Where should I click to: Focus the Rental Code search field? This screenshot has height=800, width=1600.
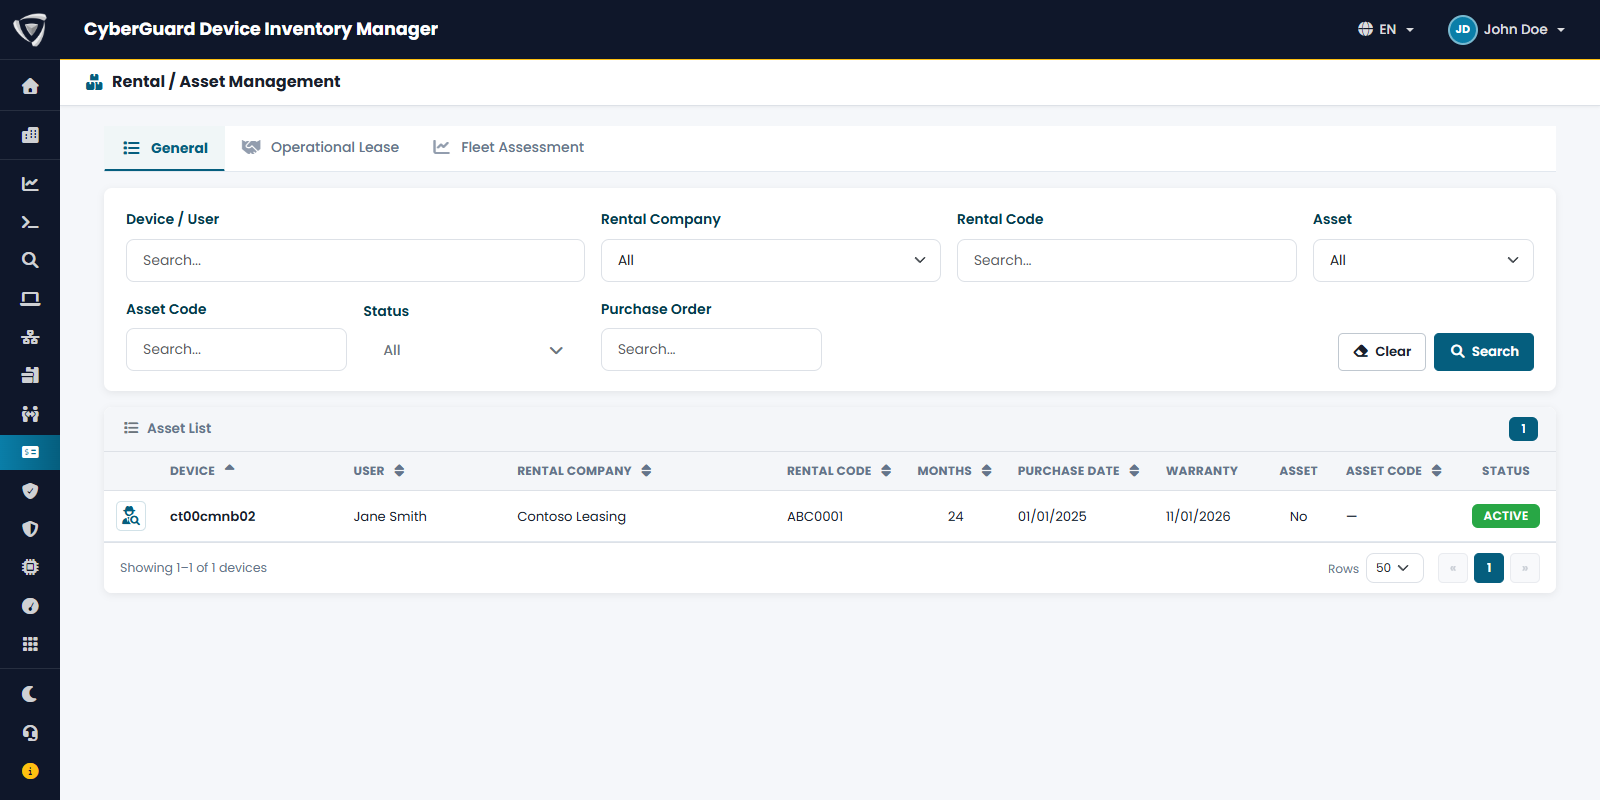click(x=1127, y=260)
